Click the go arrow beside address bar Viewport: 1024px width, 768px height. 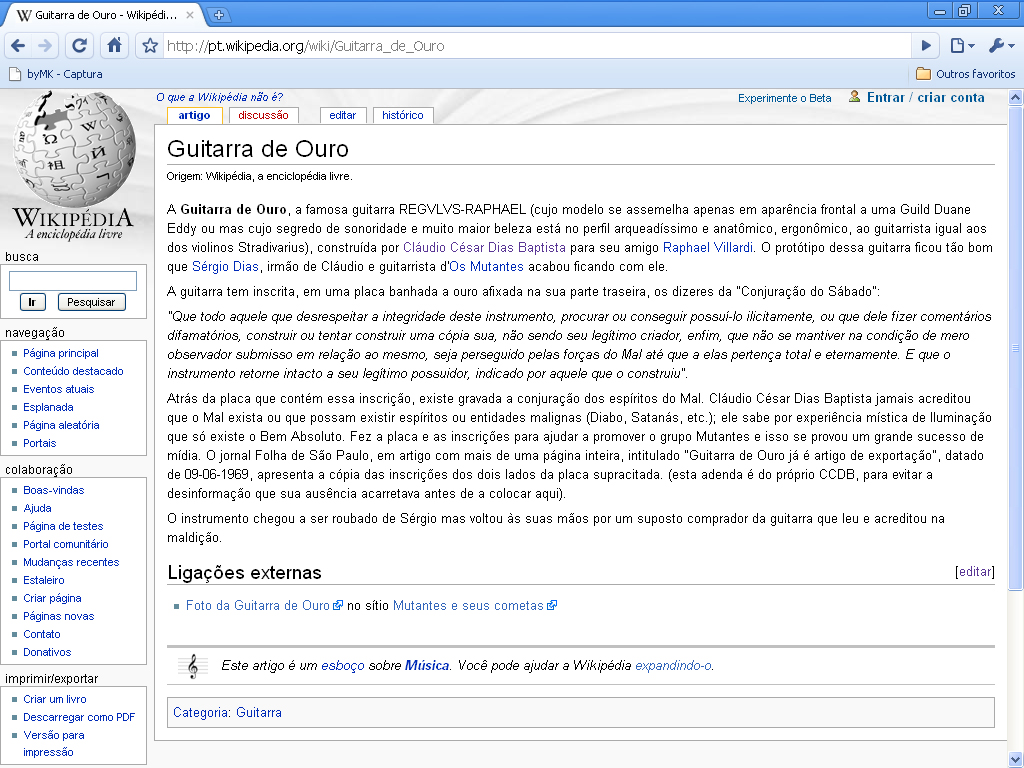(x=926, y=46)
